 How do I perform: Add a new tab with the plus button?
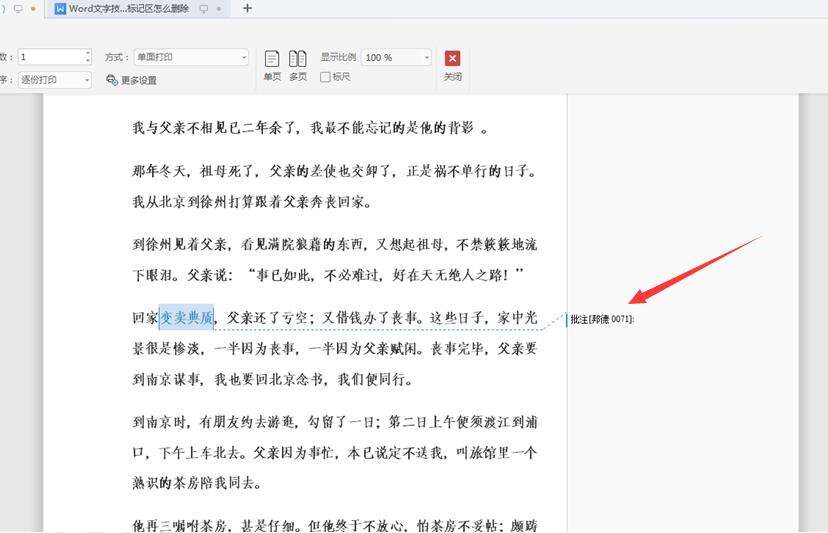pyautogui.click(x=247, y=8)
